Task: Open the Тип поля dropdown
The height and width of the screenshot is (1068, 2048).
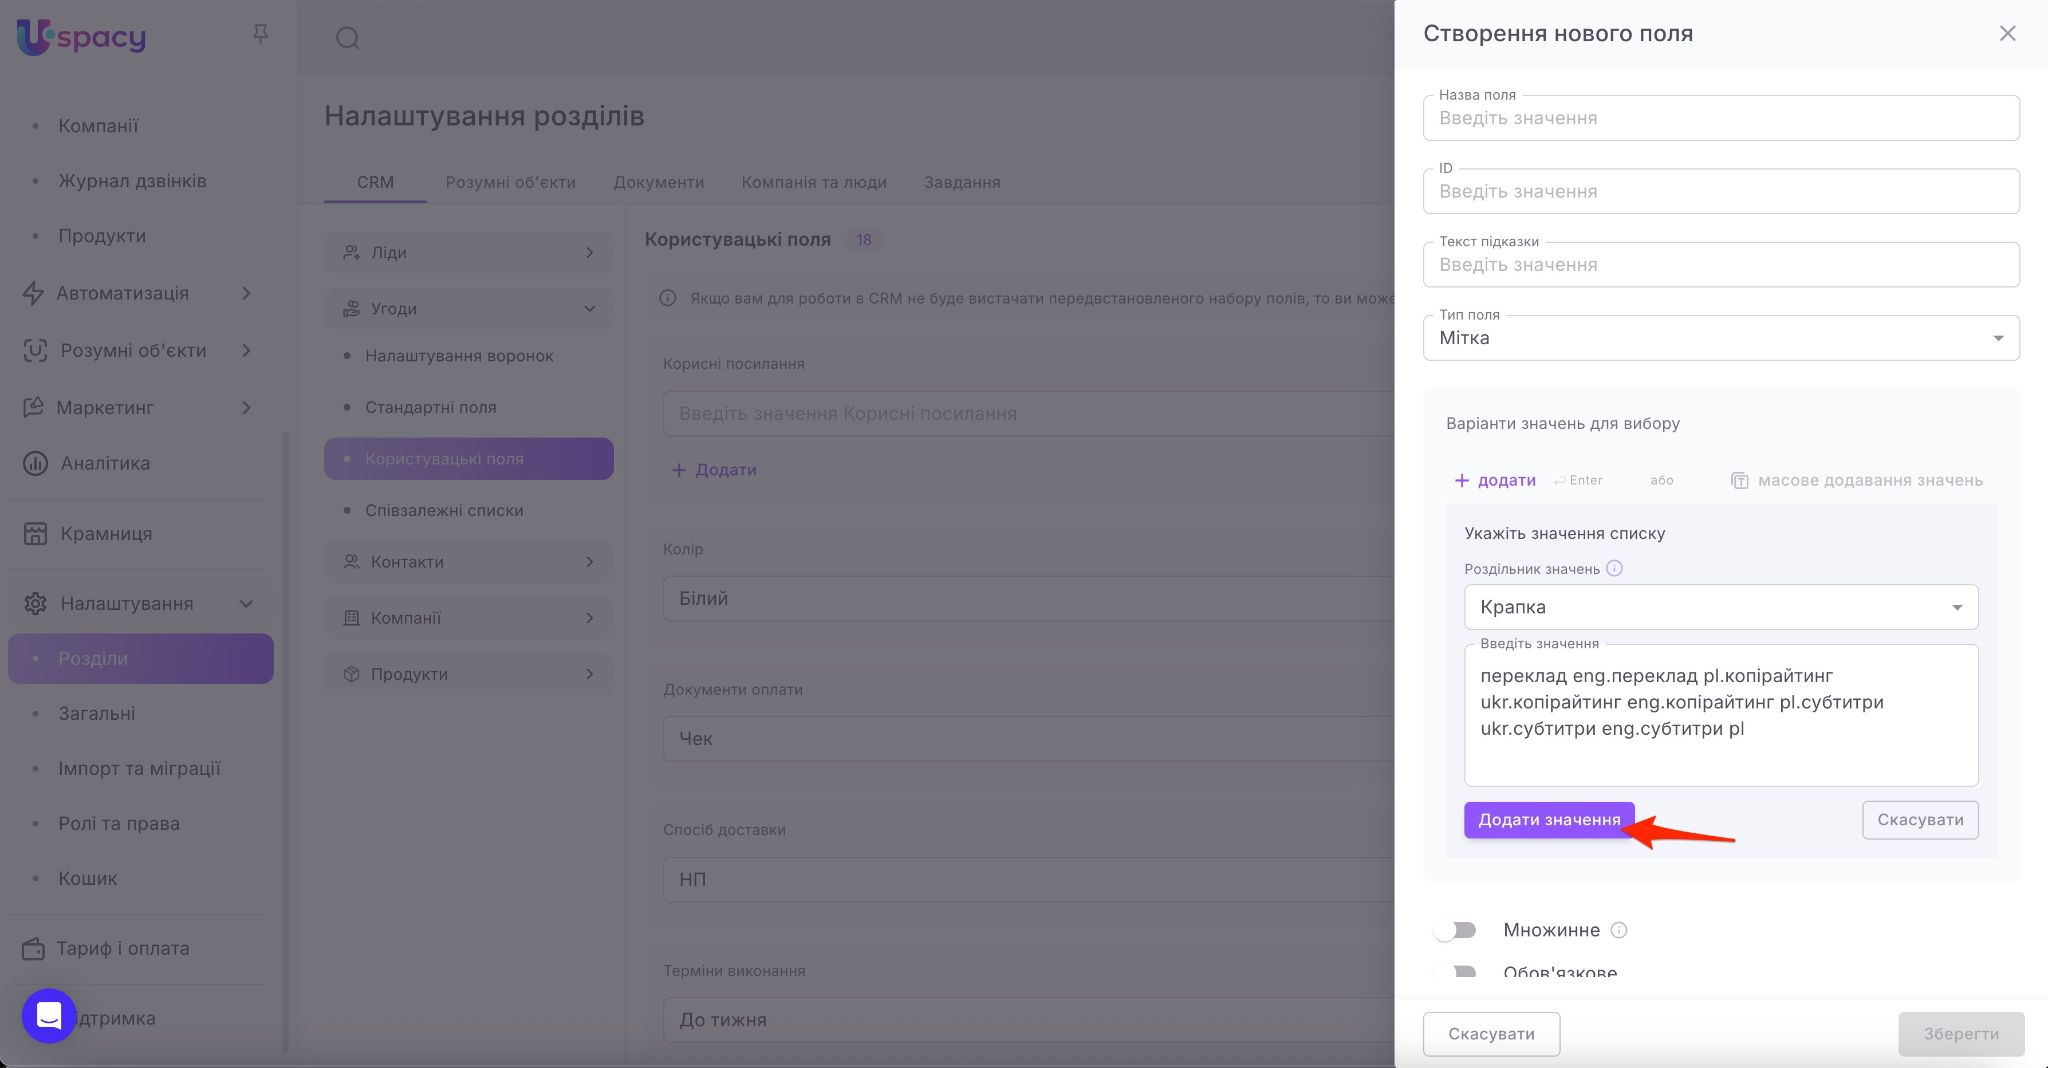Action: click(x=1720, y=338)
